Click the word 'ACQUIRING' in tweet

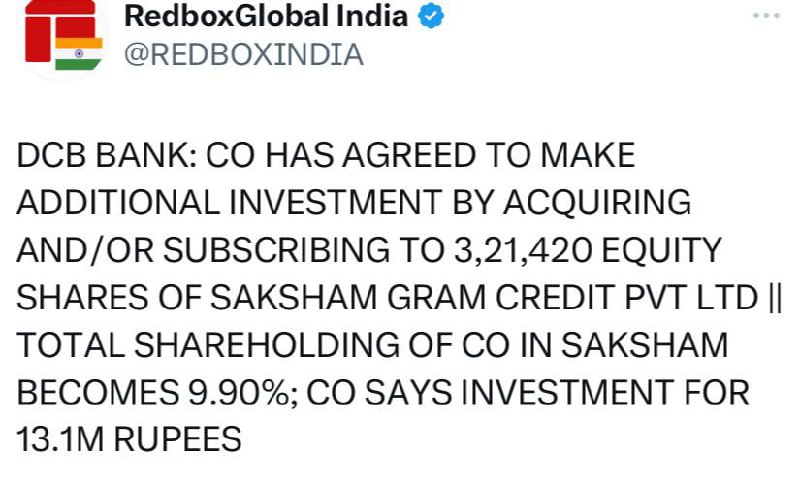coord(597,202)
